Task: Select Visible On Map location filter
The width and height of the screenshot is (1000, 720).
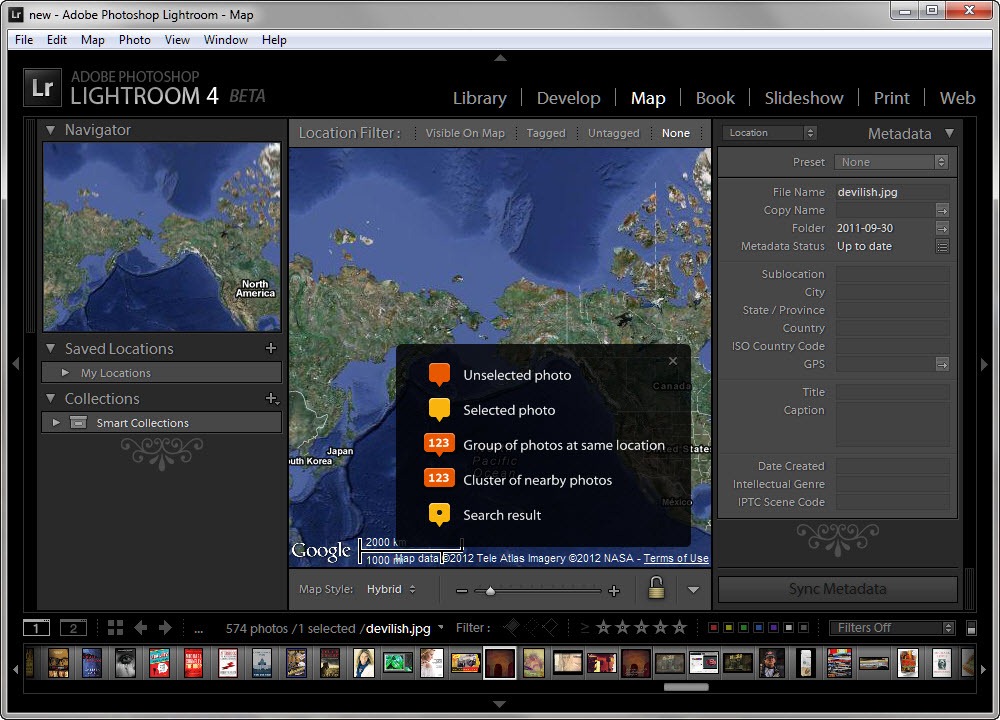Action: [x=465, y=133]
